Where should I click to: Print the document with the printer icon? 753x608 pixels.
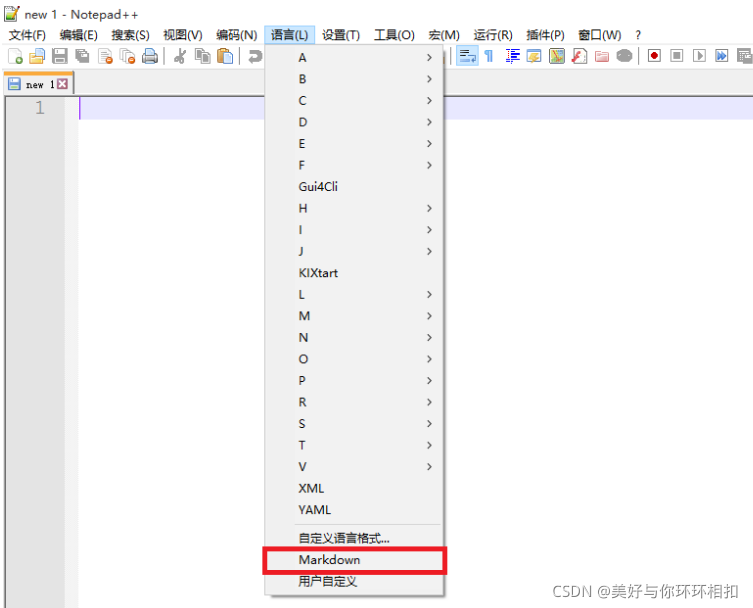click(x=150, y=56)
